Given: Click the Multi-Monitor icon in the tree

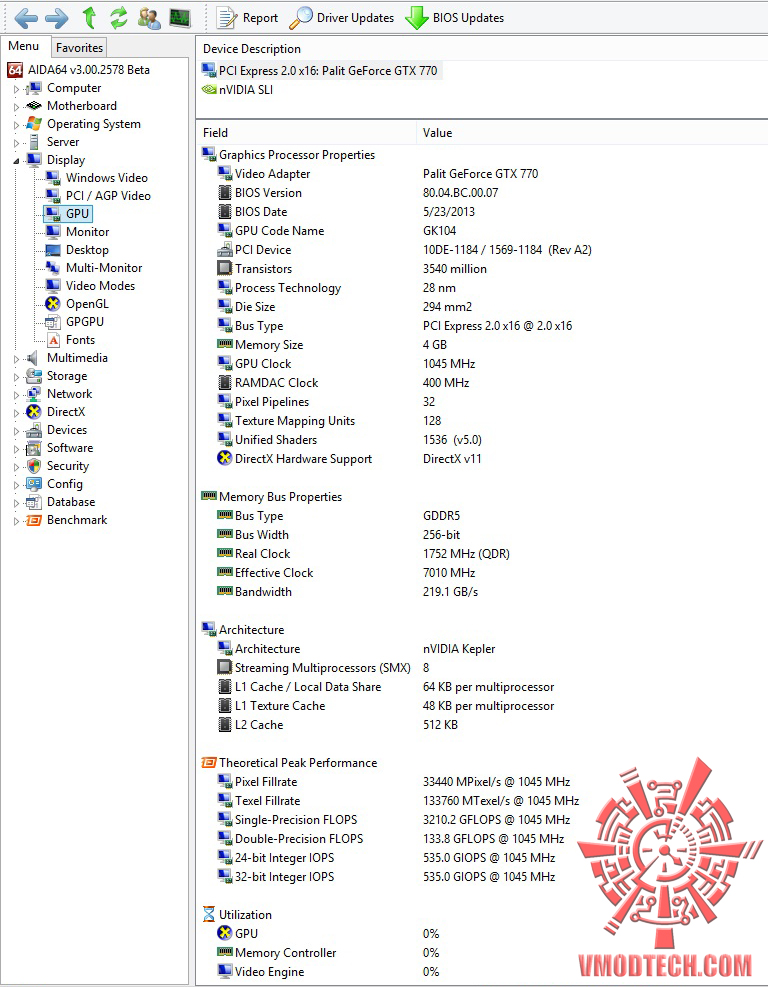Looking at the screenshot, I should tap(53, 268).
